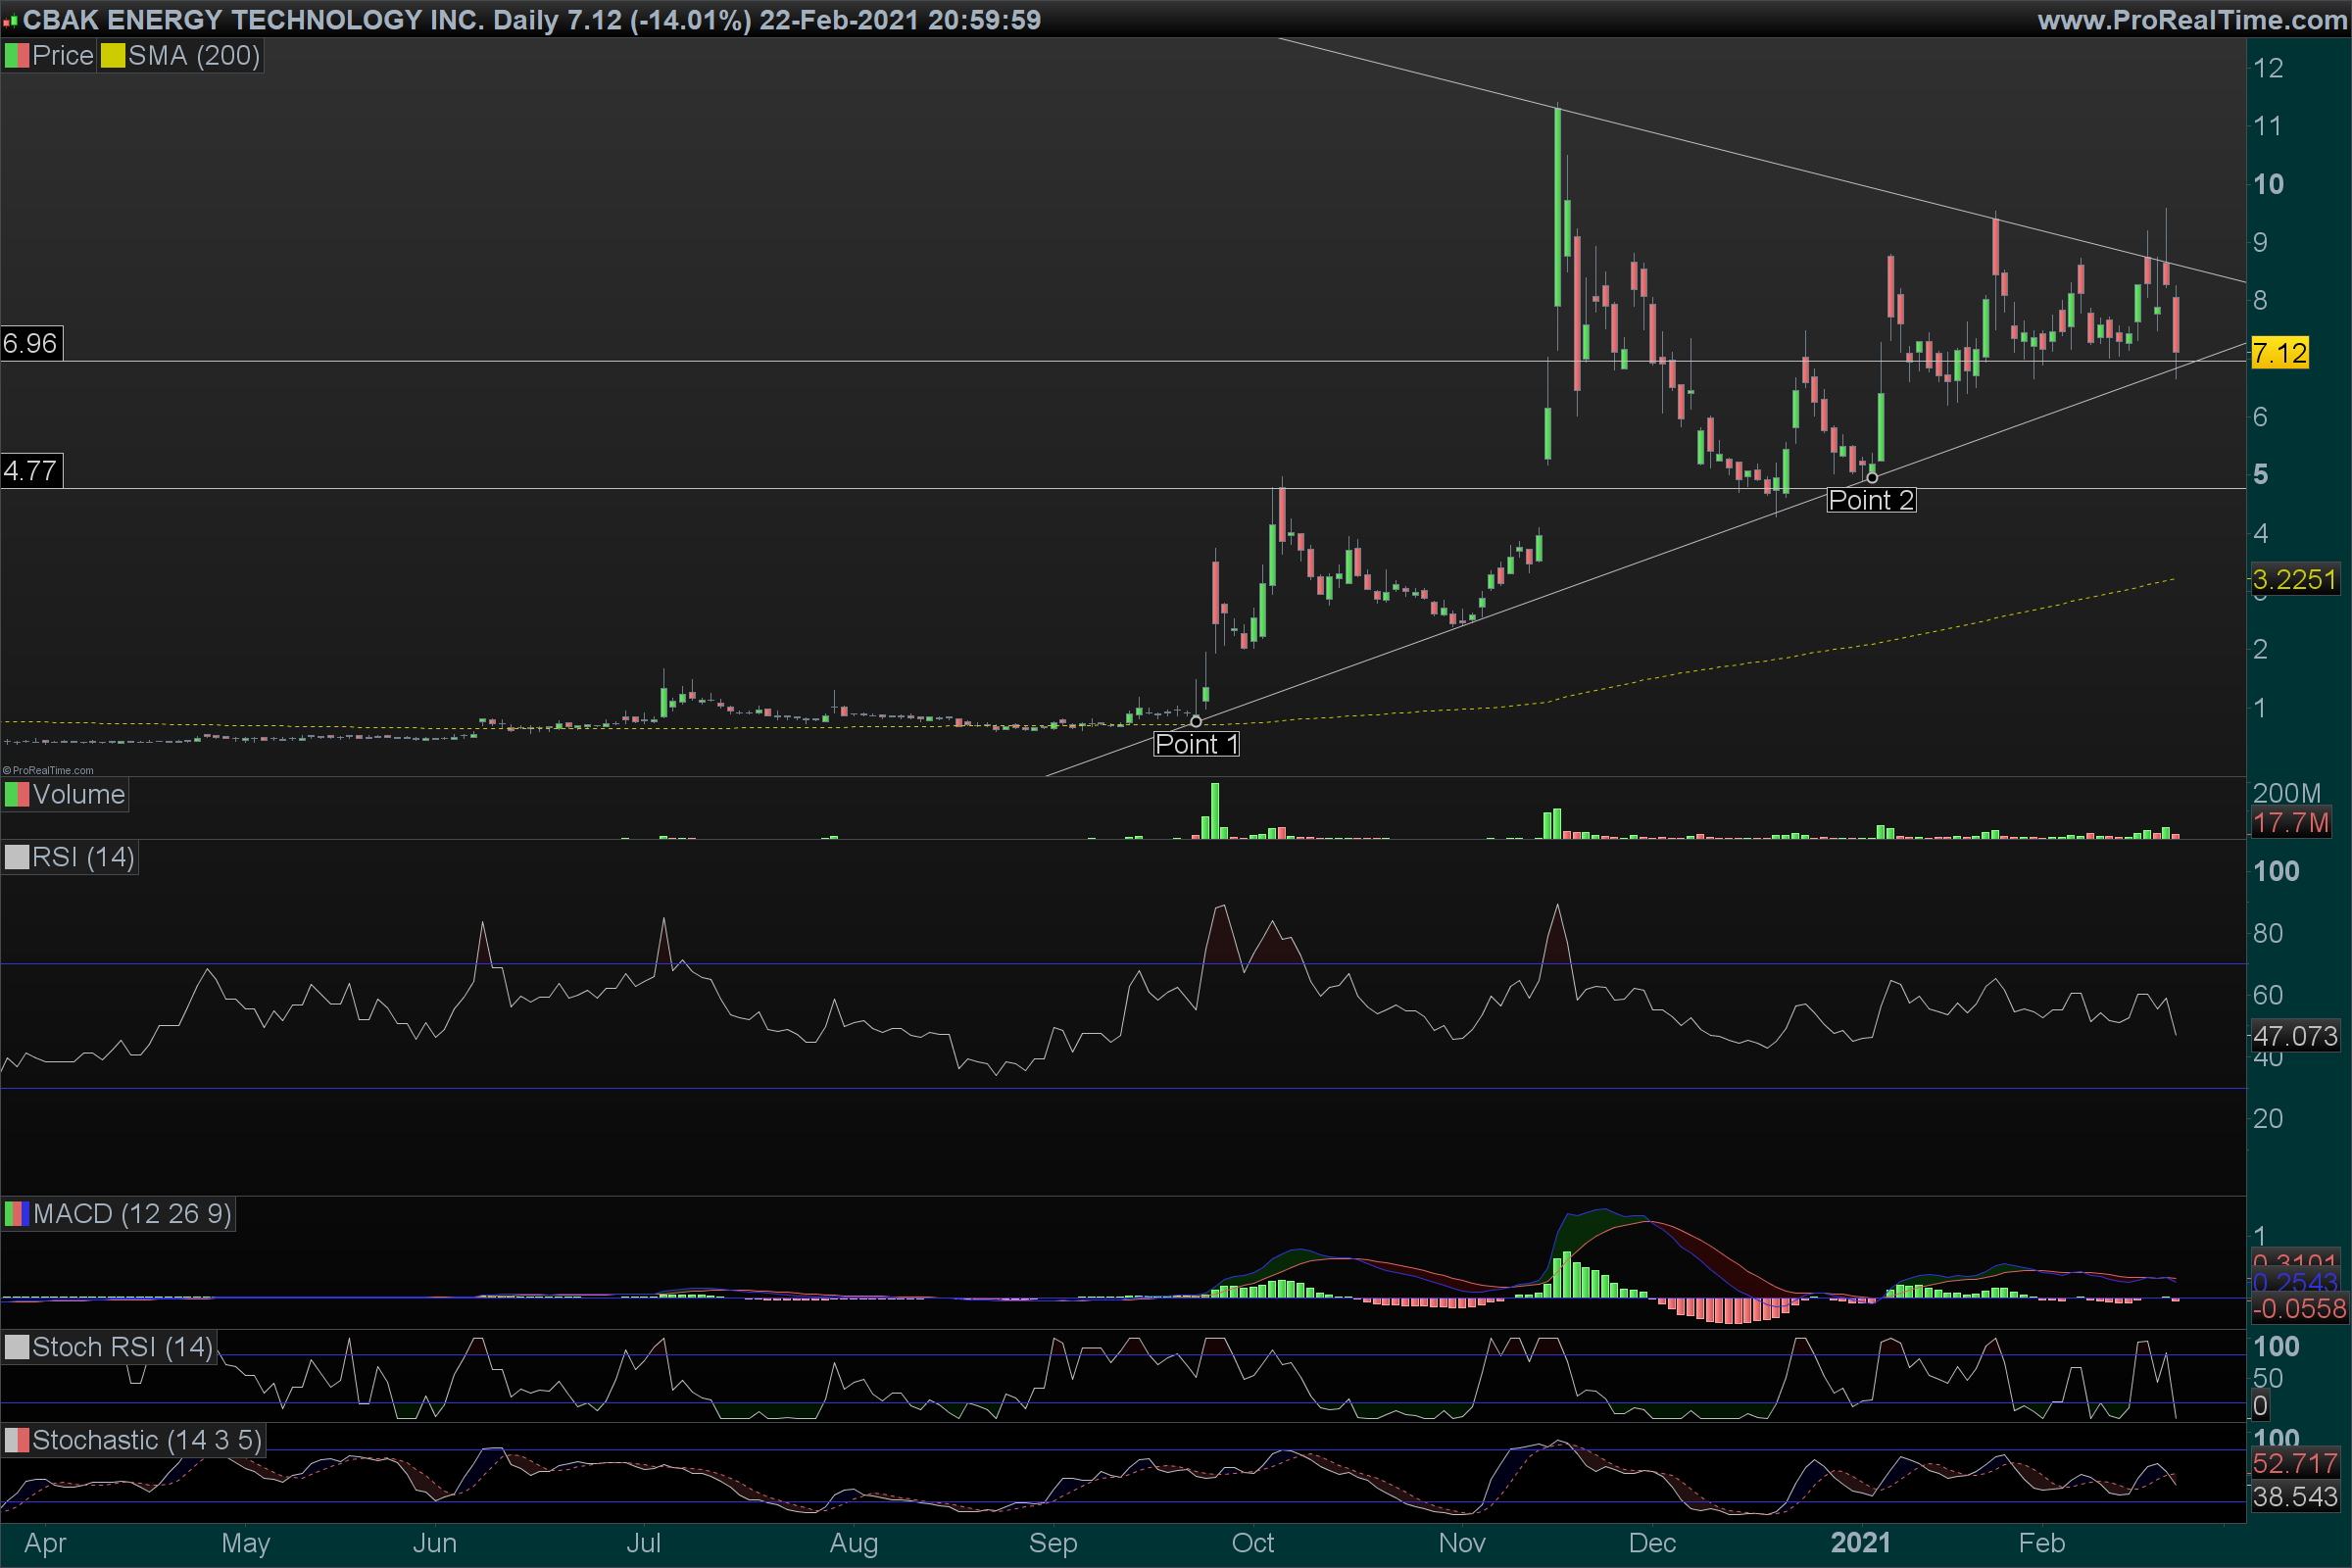Click the Stochastic (14 3 5) legend icon
The image size is (2352, 1568).
click(x=17, y=1440)
